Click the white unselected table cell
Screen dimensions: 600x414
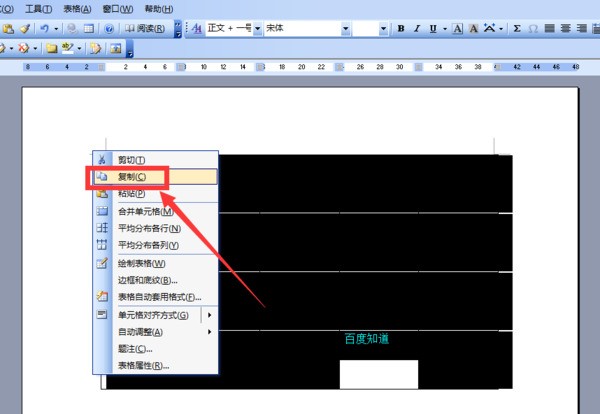[x=379, y=374]
